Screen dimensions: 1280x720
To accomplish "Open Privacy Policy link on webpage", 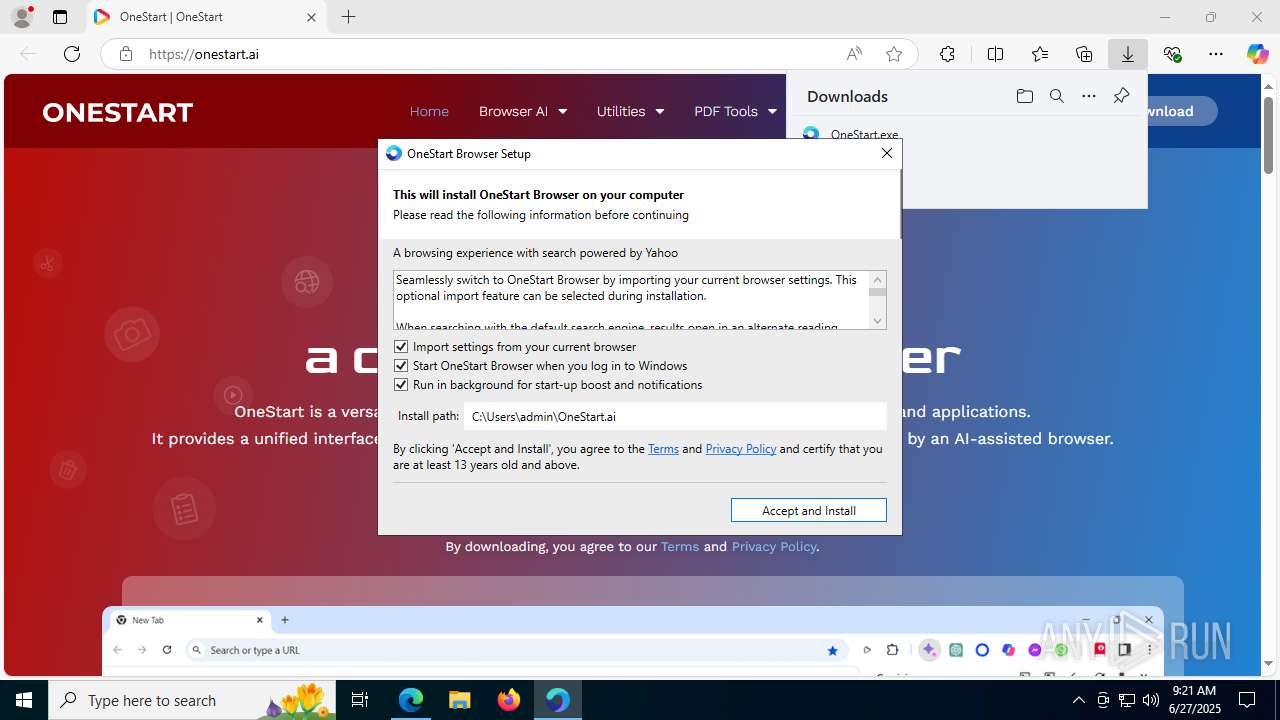I will tap(774, 546).
